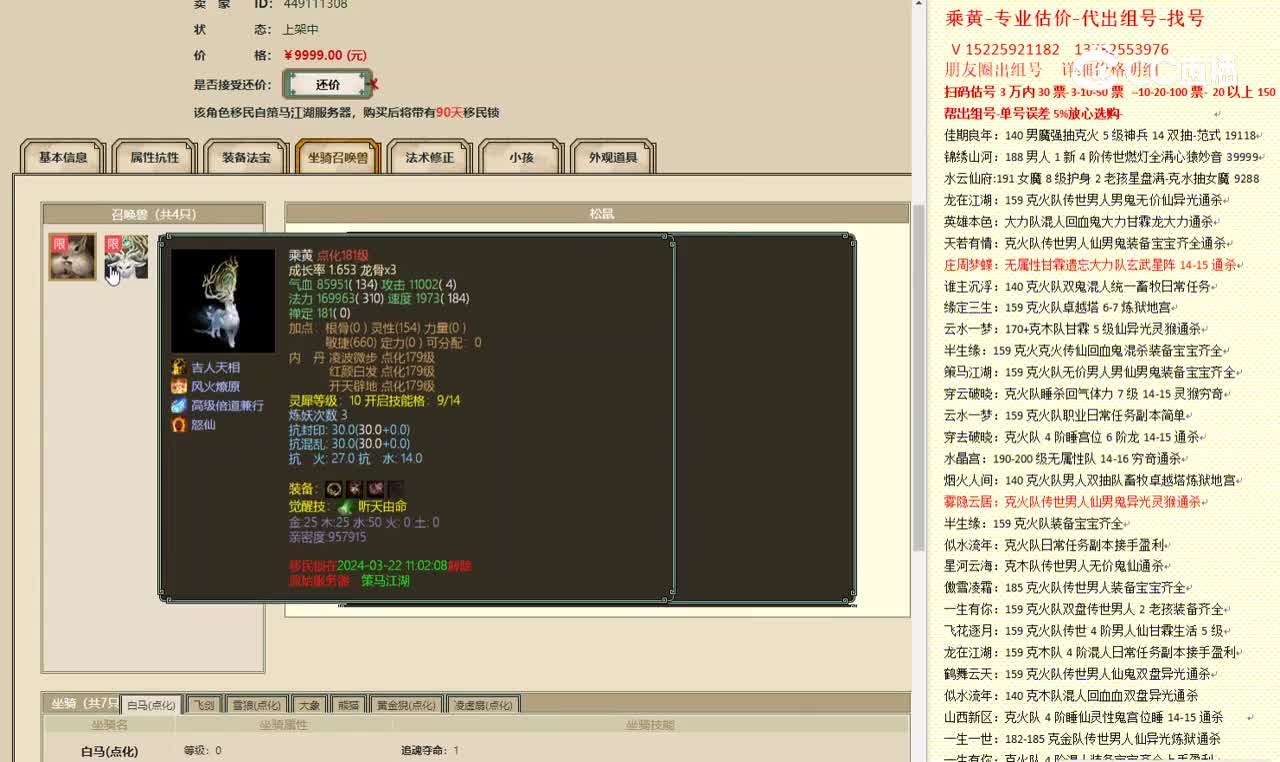Click listing 傲雪凌霜 185 克火队传世男人
The image size is (1280, 762).
click(1065, 588)
